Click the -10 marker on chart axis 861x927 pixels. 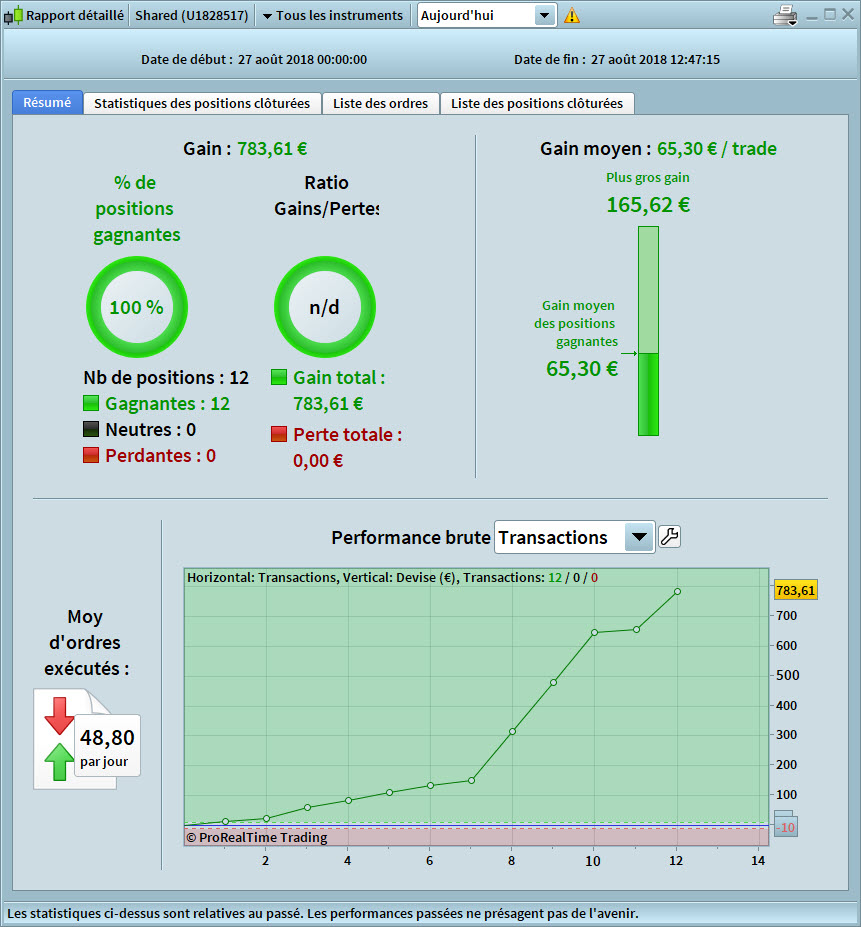[x=786, y=826]
